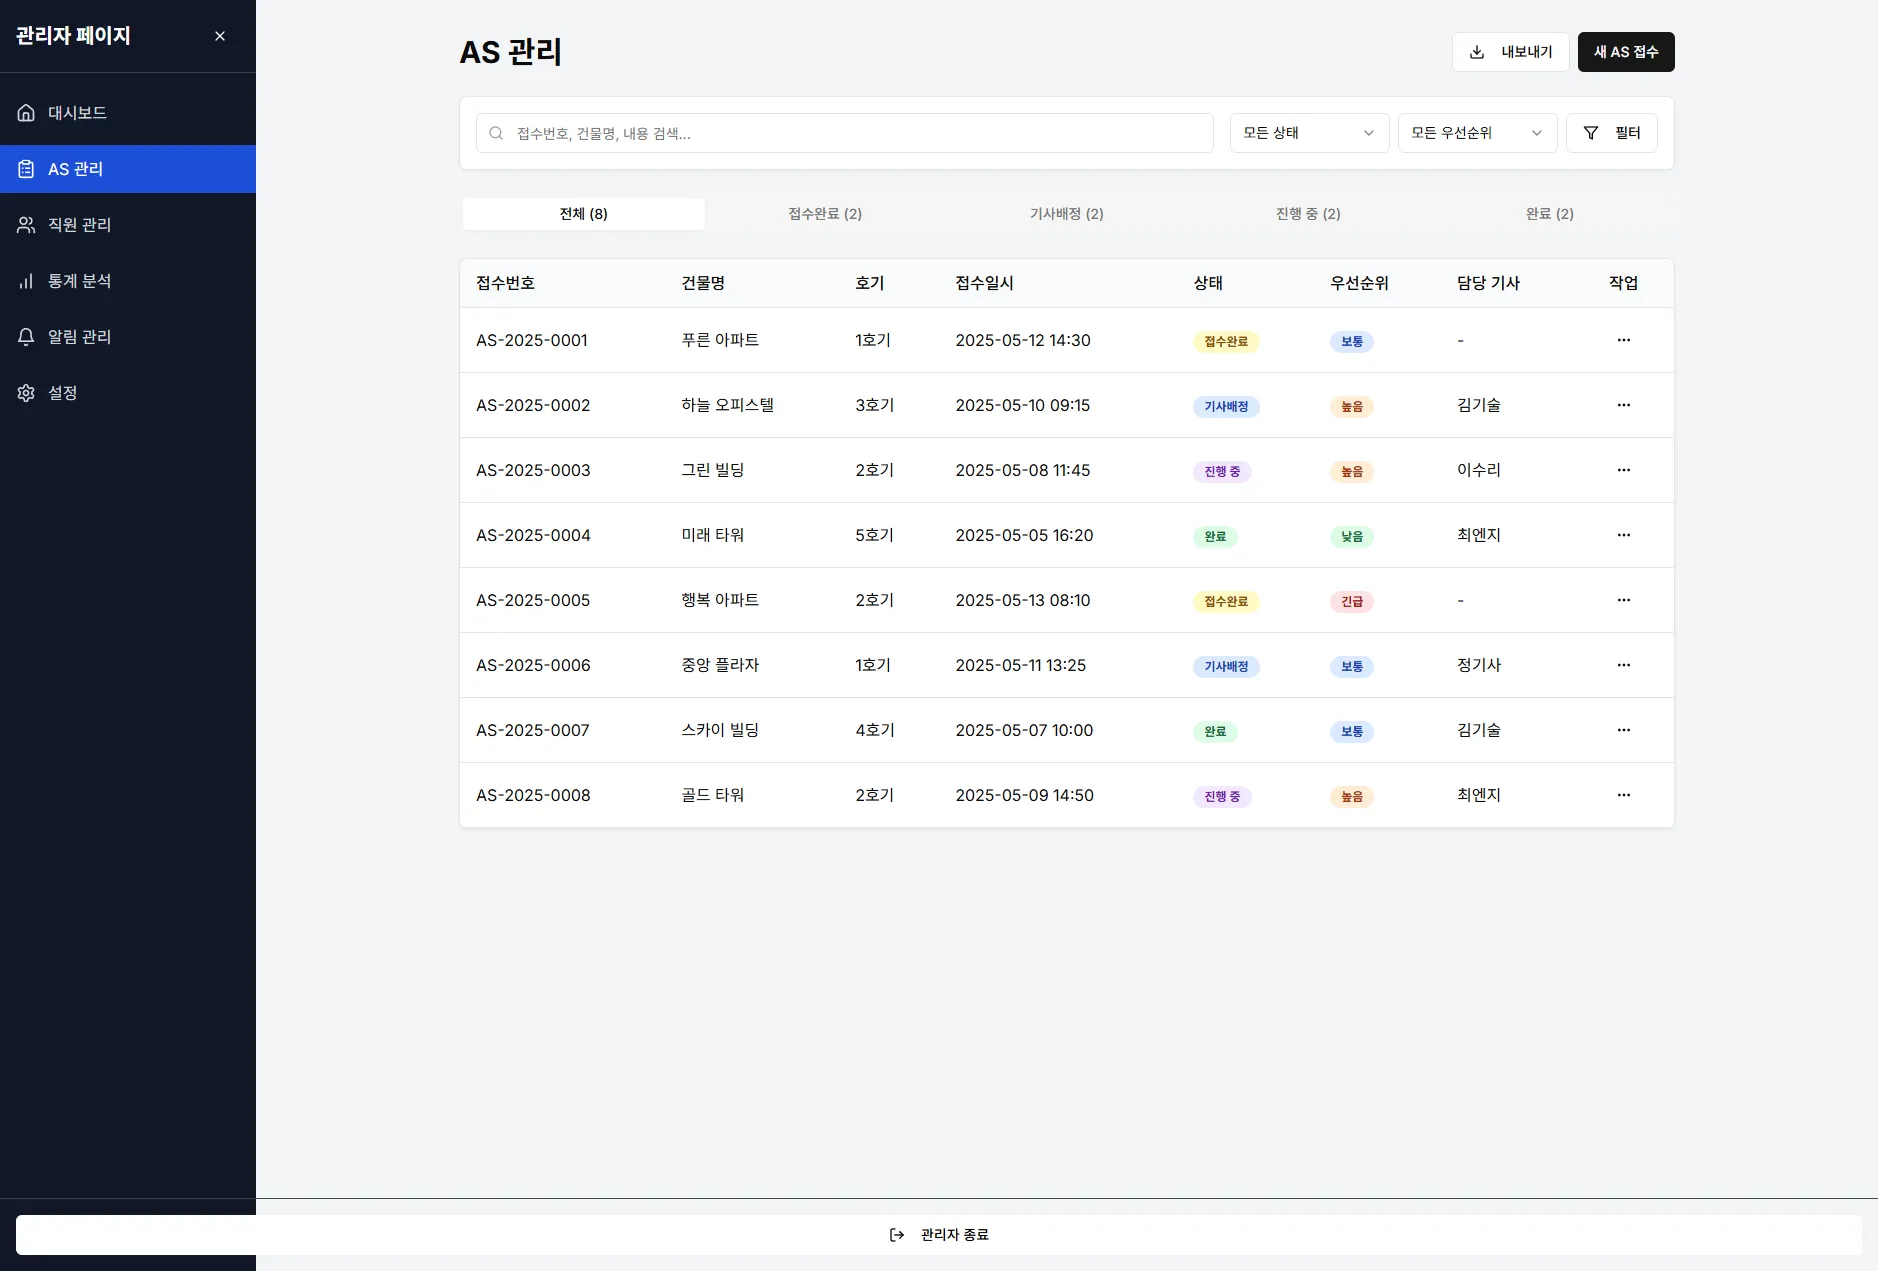Switch to the 기사배정 (2) tab
1878x1271 pixels.
1067,214
